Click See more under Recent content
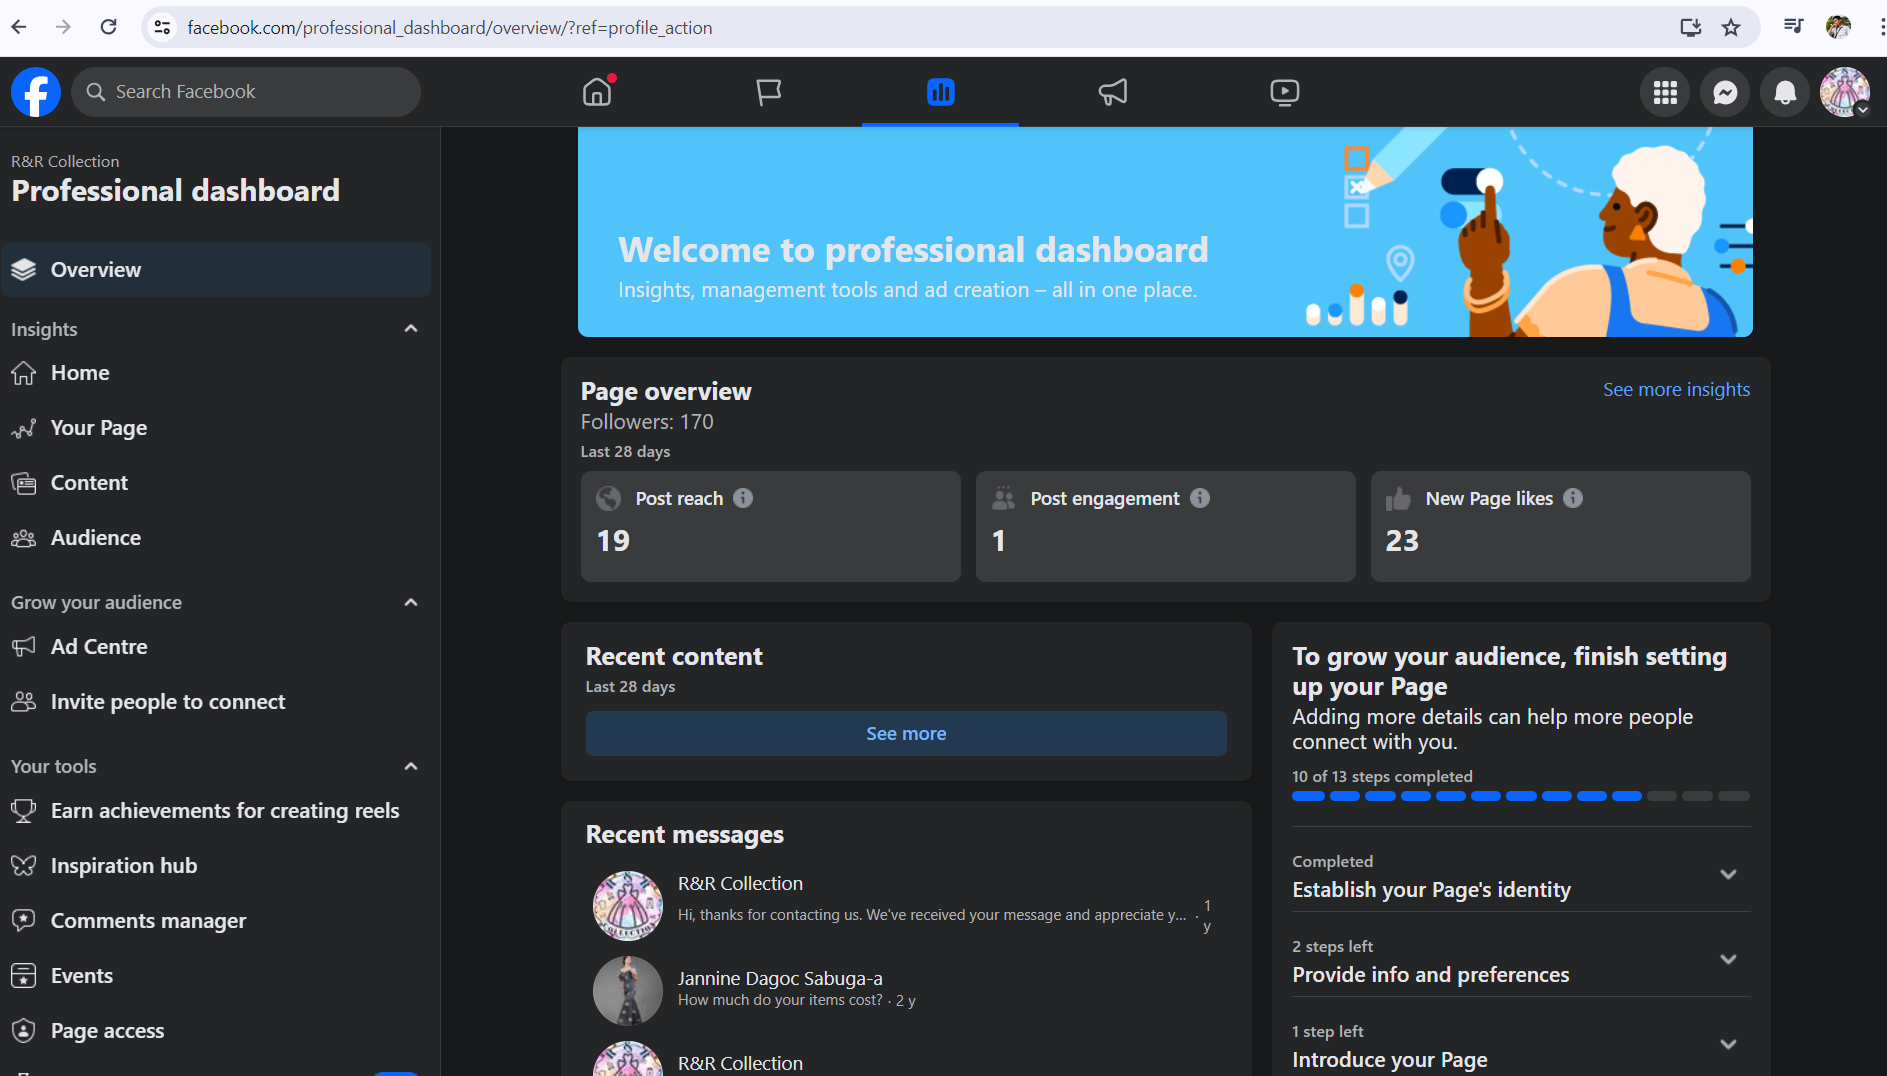This screenshot has width=1887, height=1076. click(906, 734)
